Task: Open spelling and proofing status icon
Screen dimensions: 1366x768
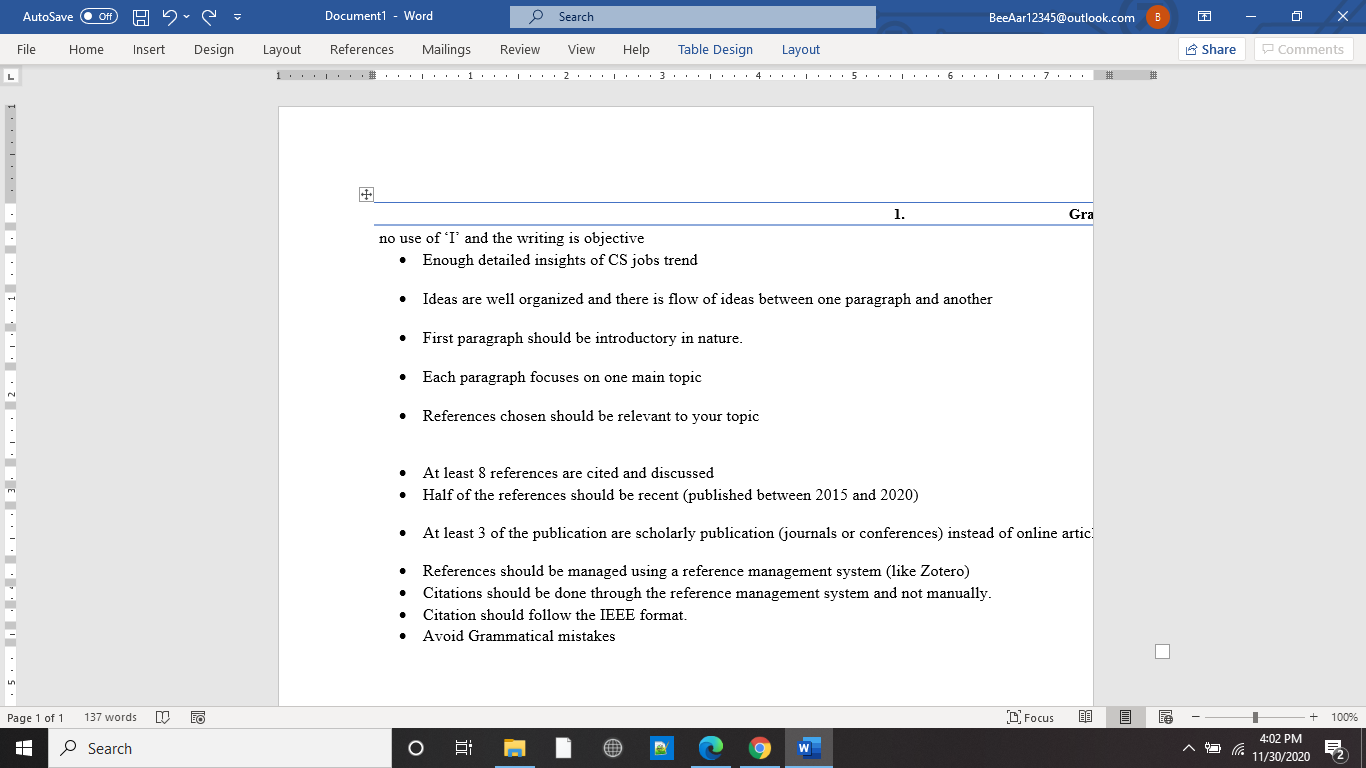Action: 162,717
